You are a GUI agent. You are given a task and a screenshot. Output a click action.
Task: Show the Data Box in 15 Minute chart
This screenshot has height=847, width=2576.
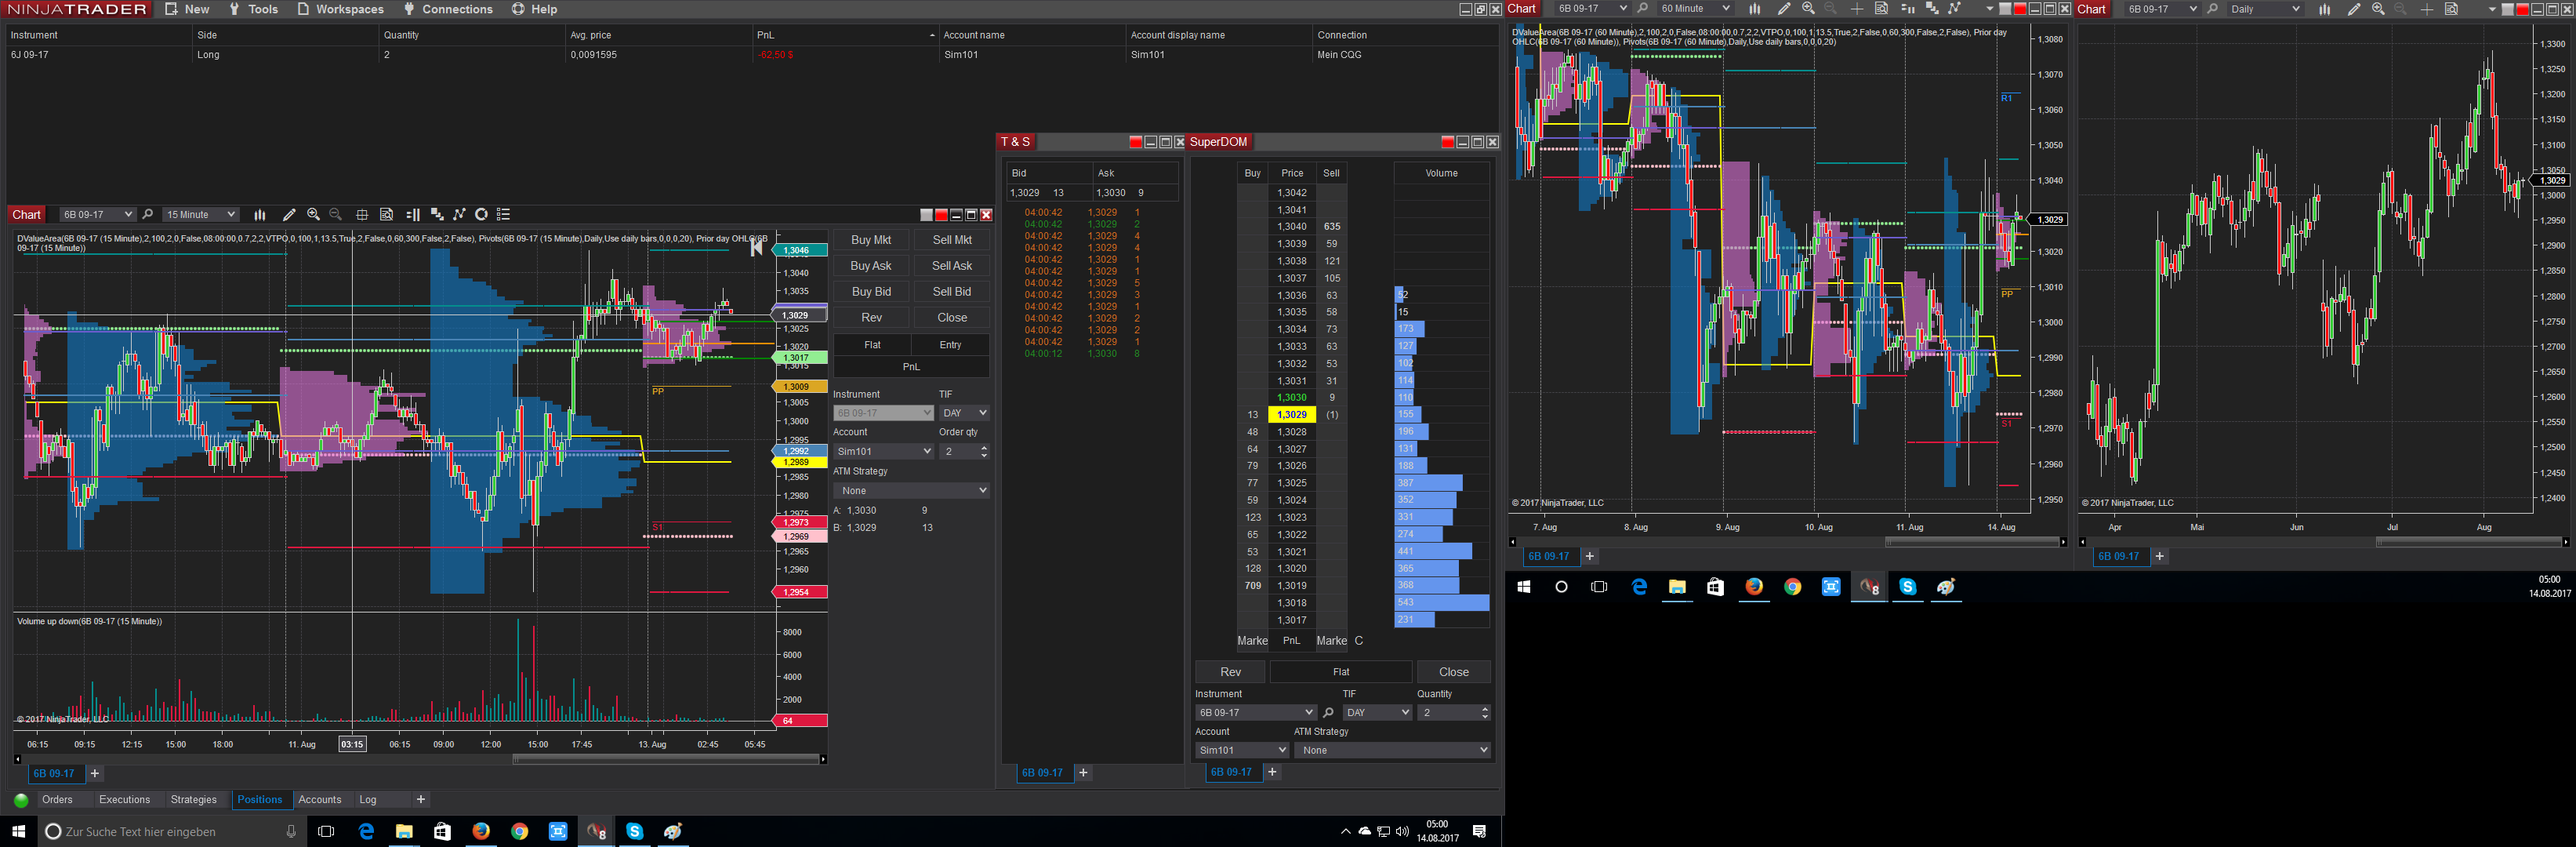click(x=387, y=215)
